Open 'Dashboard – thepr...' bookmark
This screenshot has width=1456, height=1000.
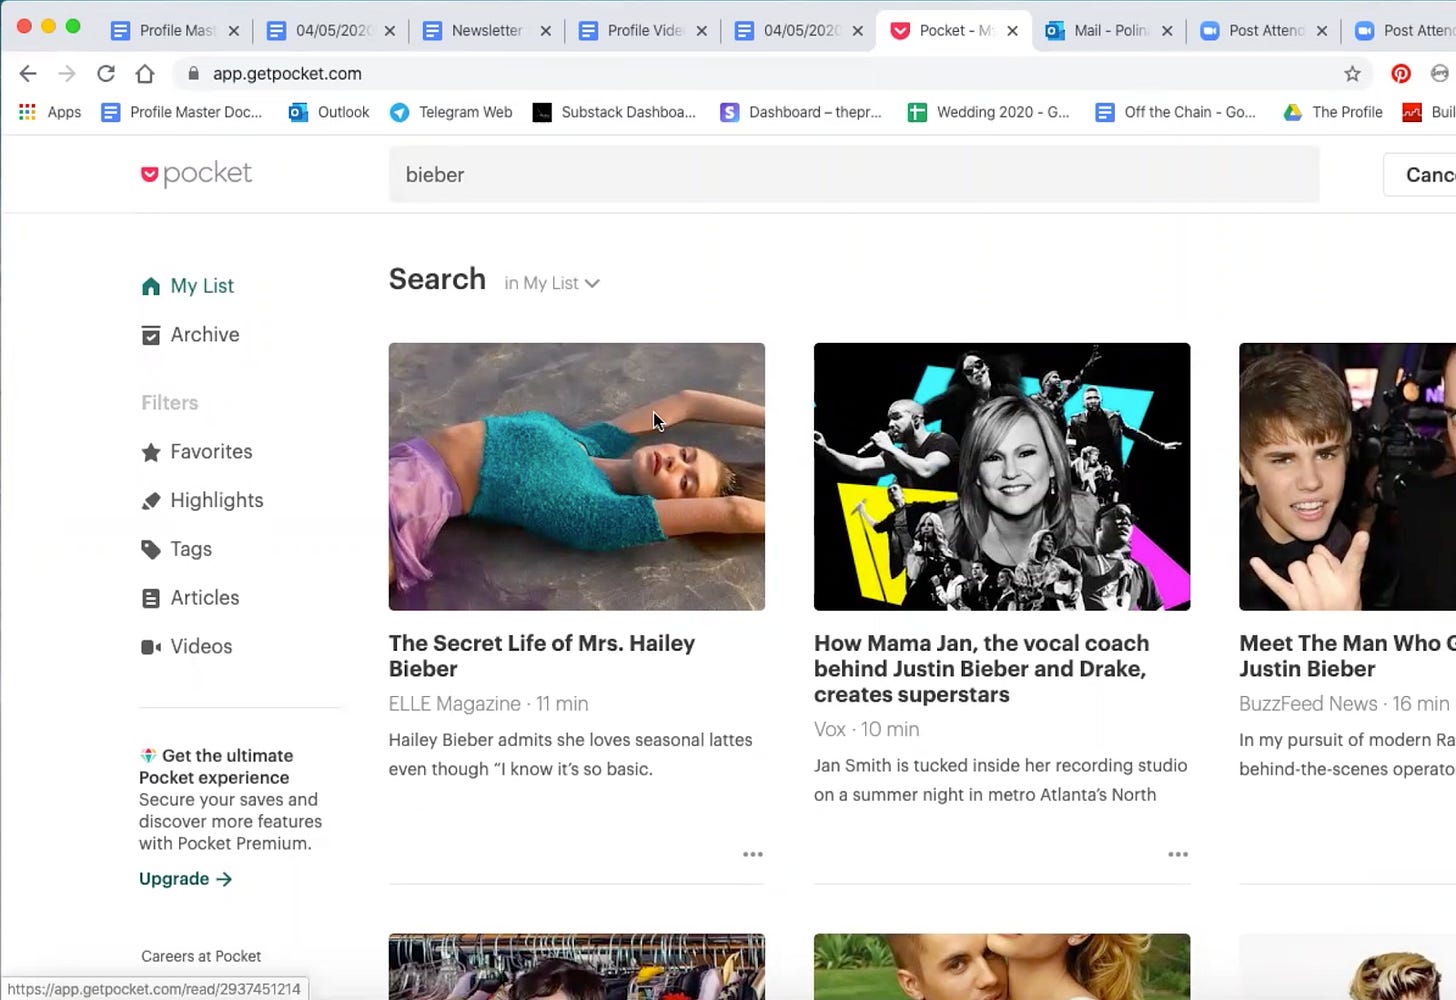tap(801, 112)
